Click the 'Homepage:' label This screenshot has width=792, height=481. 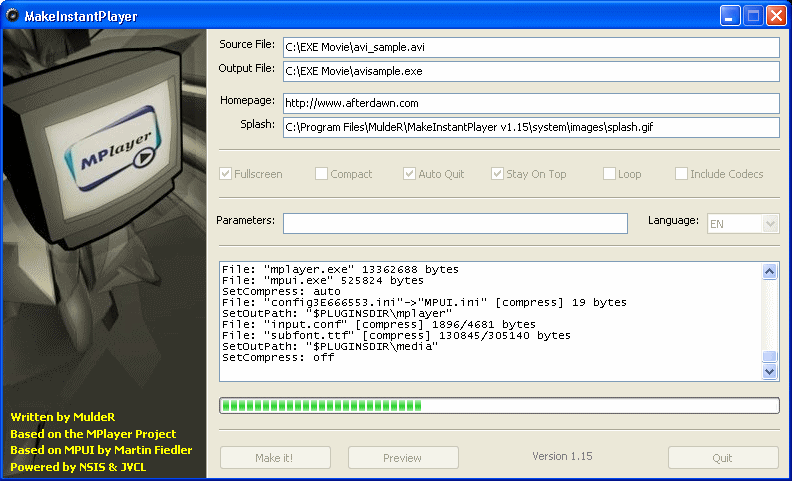248,101
